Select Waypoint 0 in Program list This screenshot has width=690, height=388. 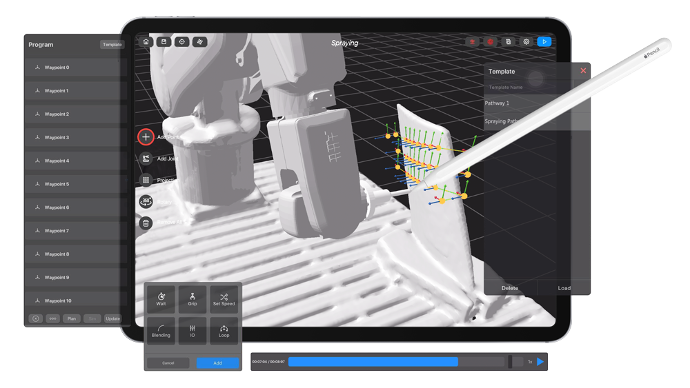(x=76, y=67)
